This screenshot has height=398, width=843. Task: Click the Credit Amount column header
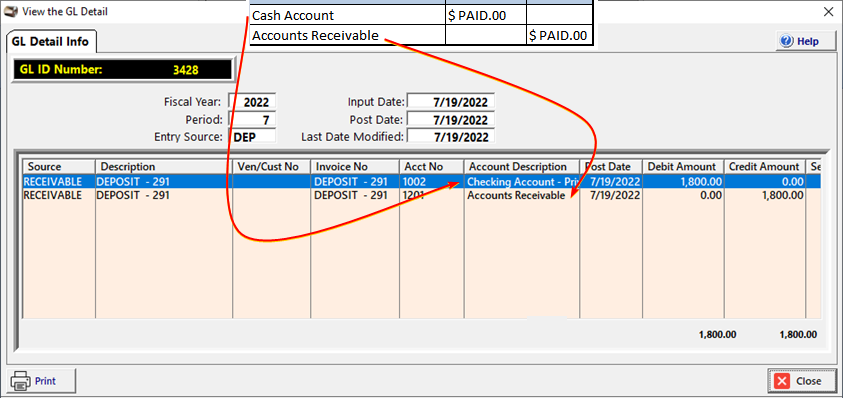click(764, 167)
